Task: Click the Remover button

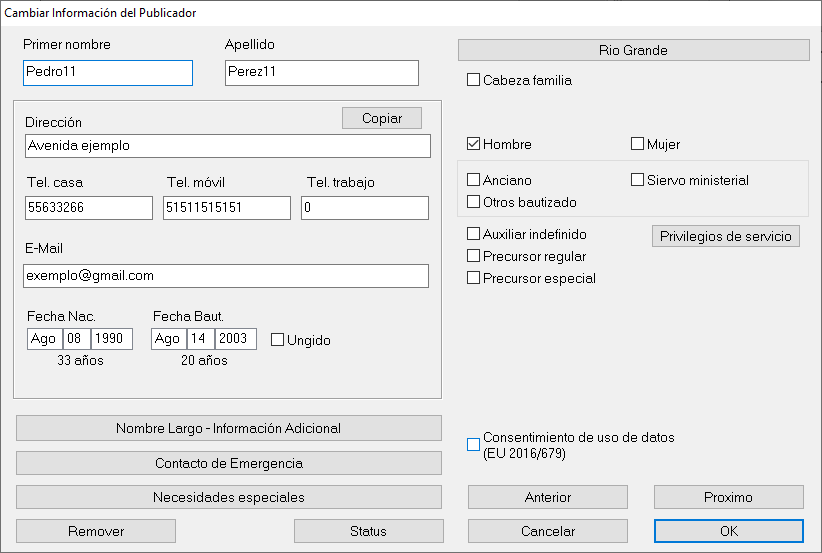Action: click(x=96, y=531)
